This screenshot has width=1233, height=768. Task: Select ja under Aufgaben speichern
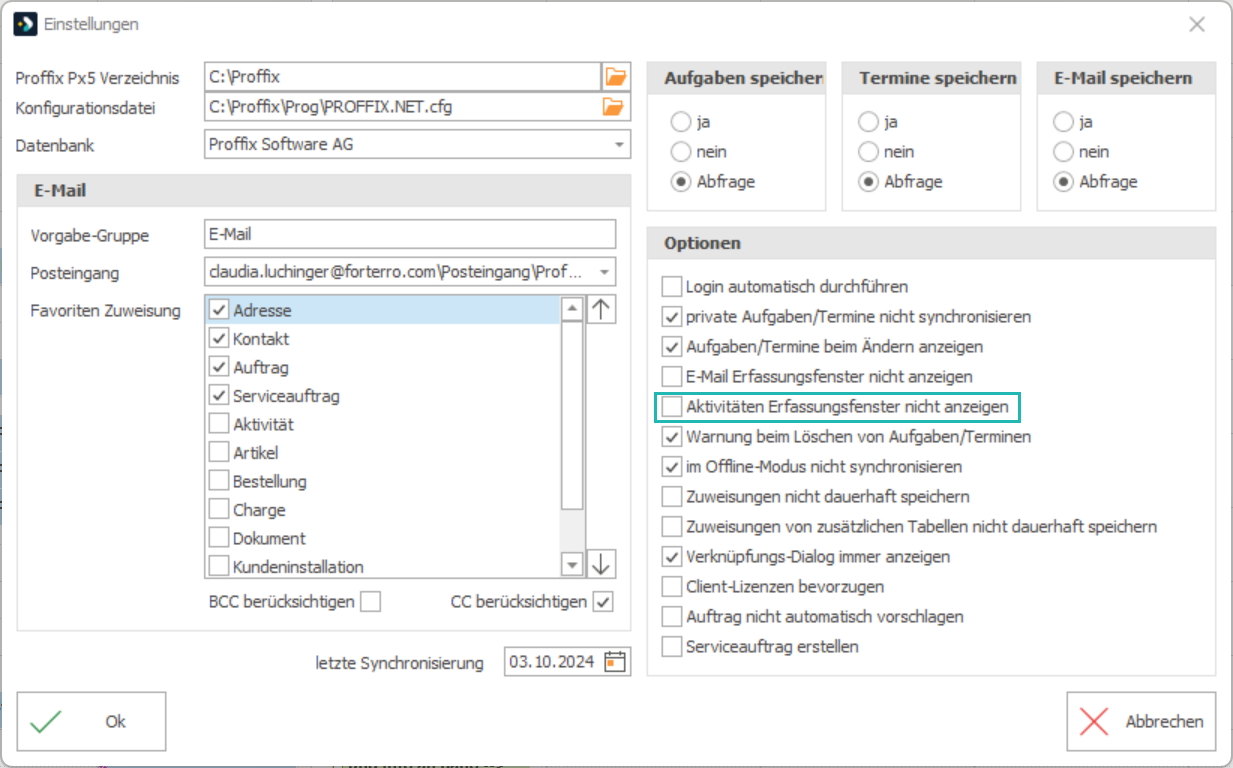pyautogui.click(x=681, y=122)
